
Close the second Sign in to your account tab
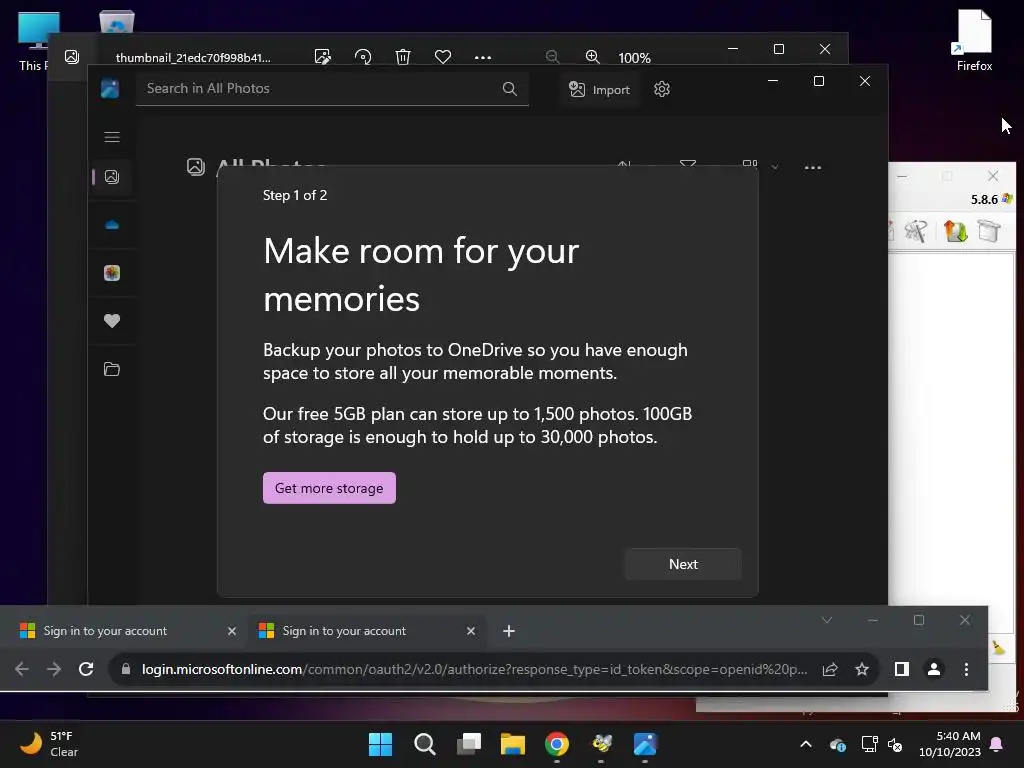click(x=471, y=631)
